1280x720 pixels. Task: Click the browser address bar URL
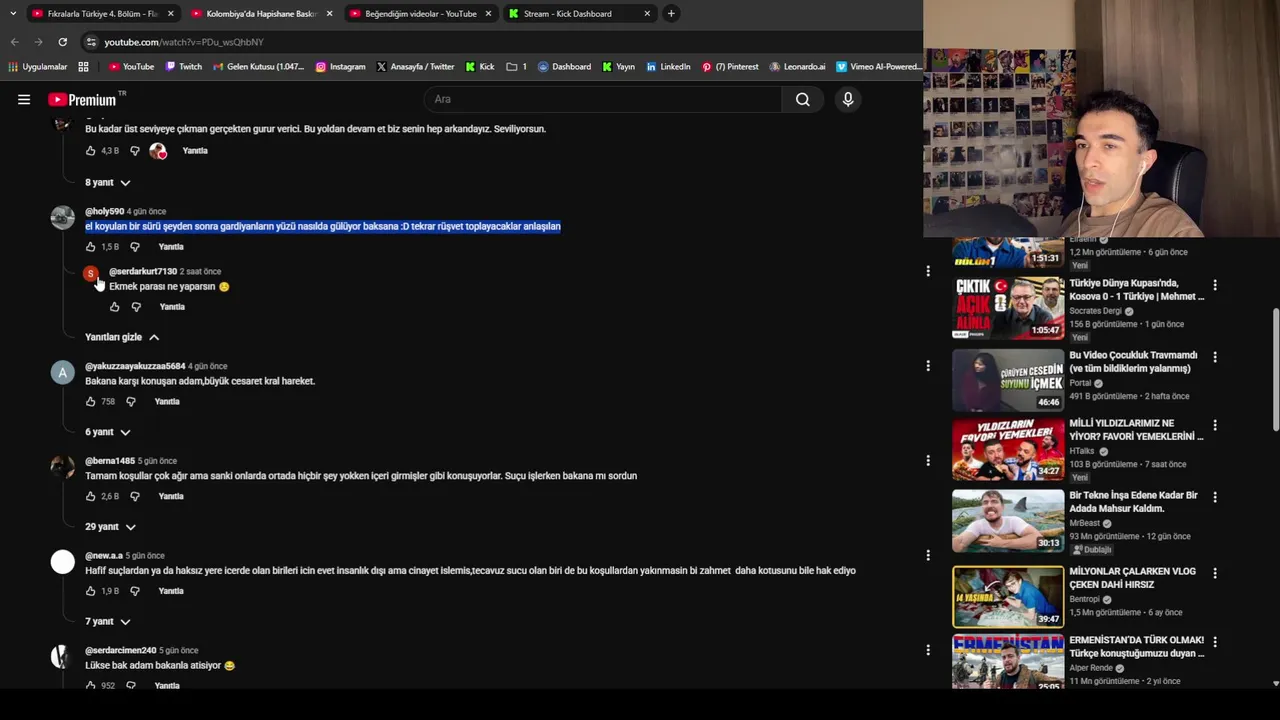click(x=184, y=42)
